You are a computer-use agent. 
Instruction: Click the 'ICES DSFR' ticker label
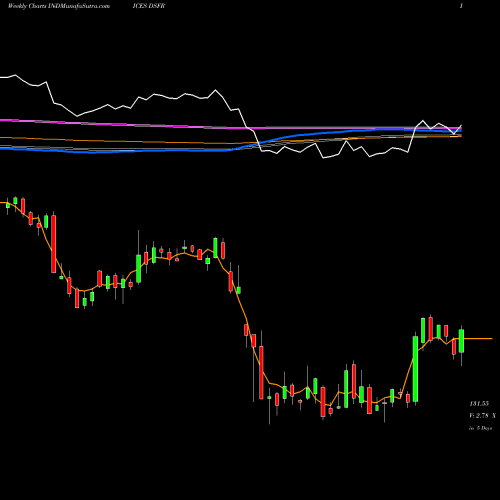[x=149, y=6]
